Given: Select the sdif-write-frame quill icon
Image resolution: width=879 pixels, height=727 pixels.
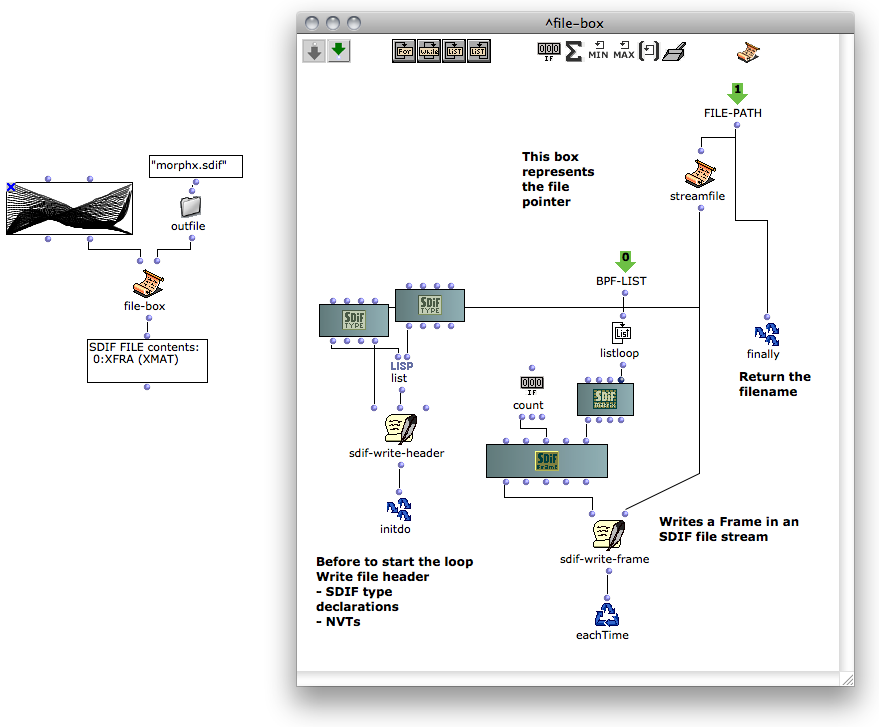Looking at the screenshot, I should pyautogui.click(x=608, y=534).
